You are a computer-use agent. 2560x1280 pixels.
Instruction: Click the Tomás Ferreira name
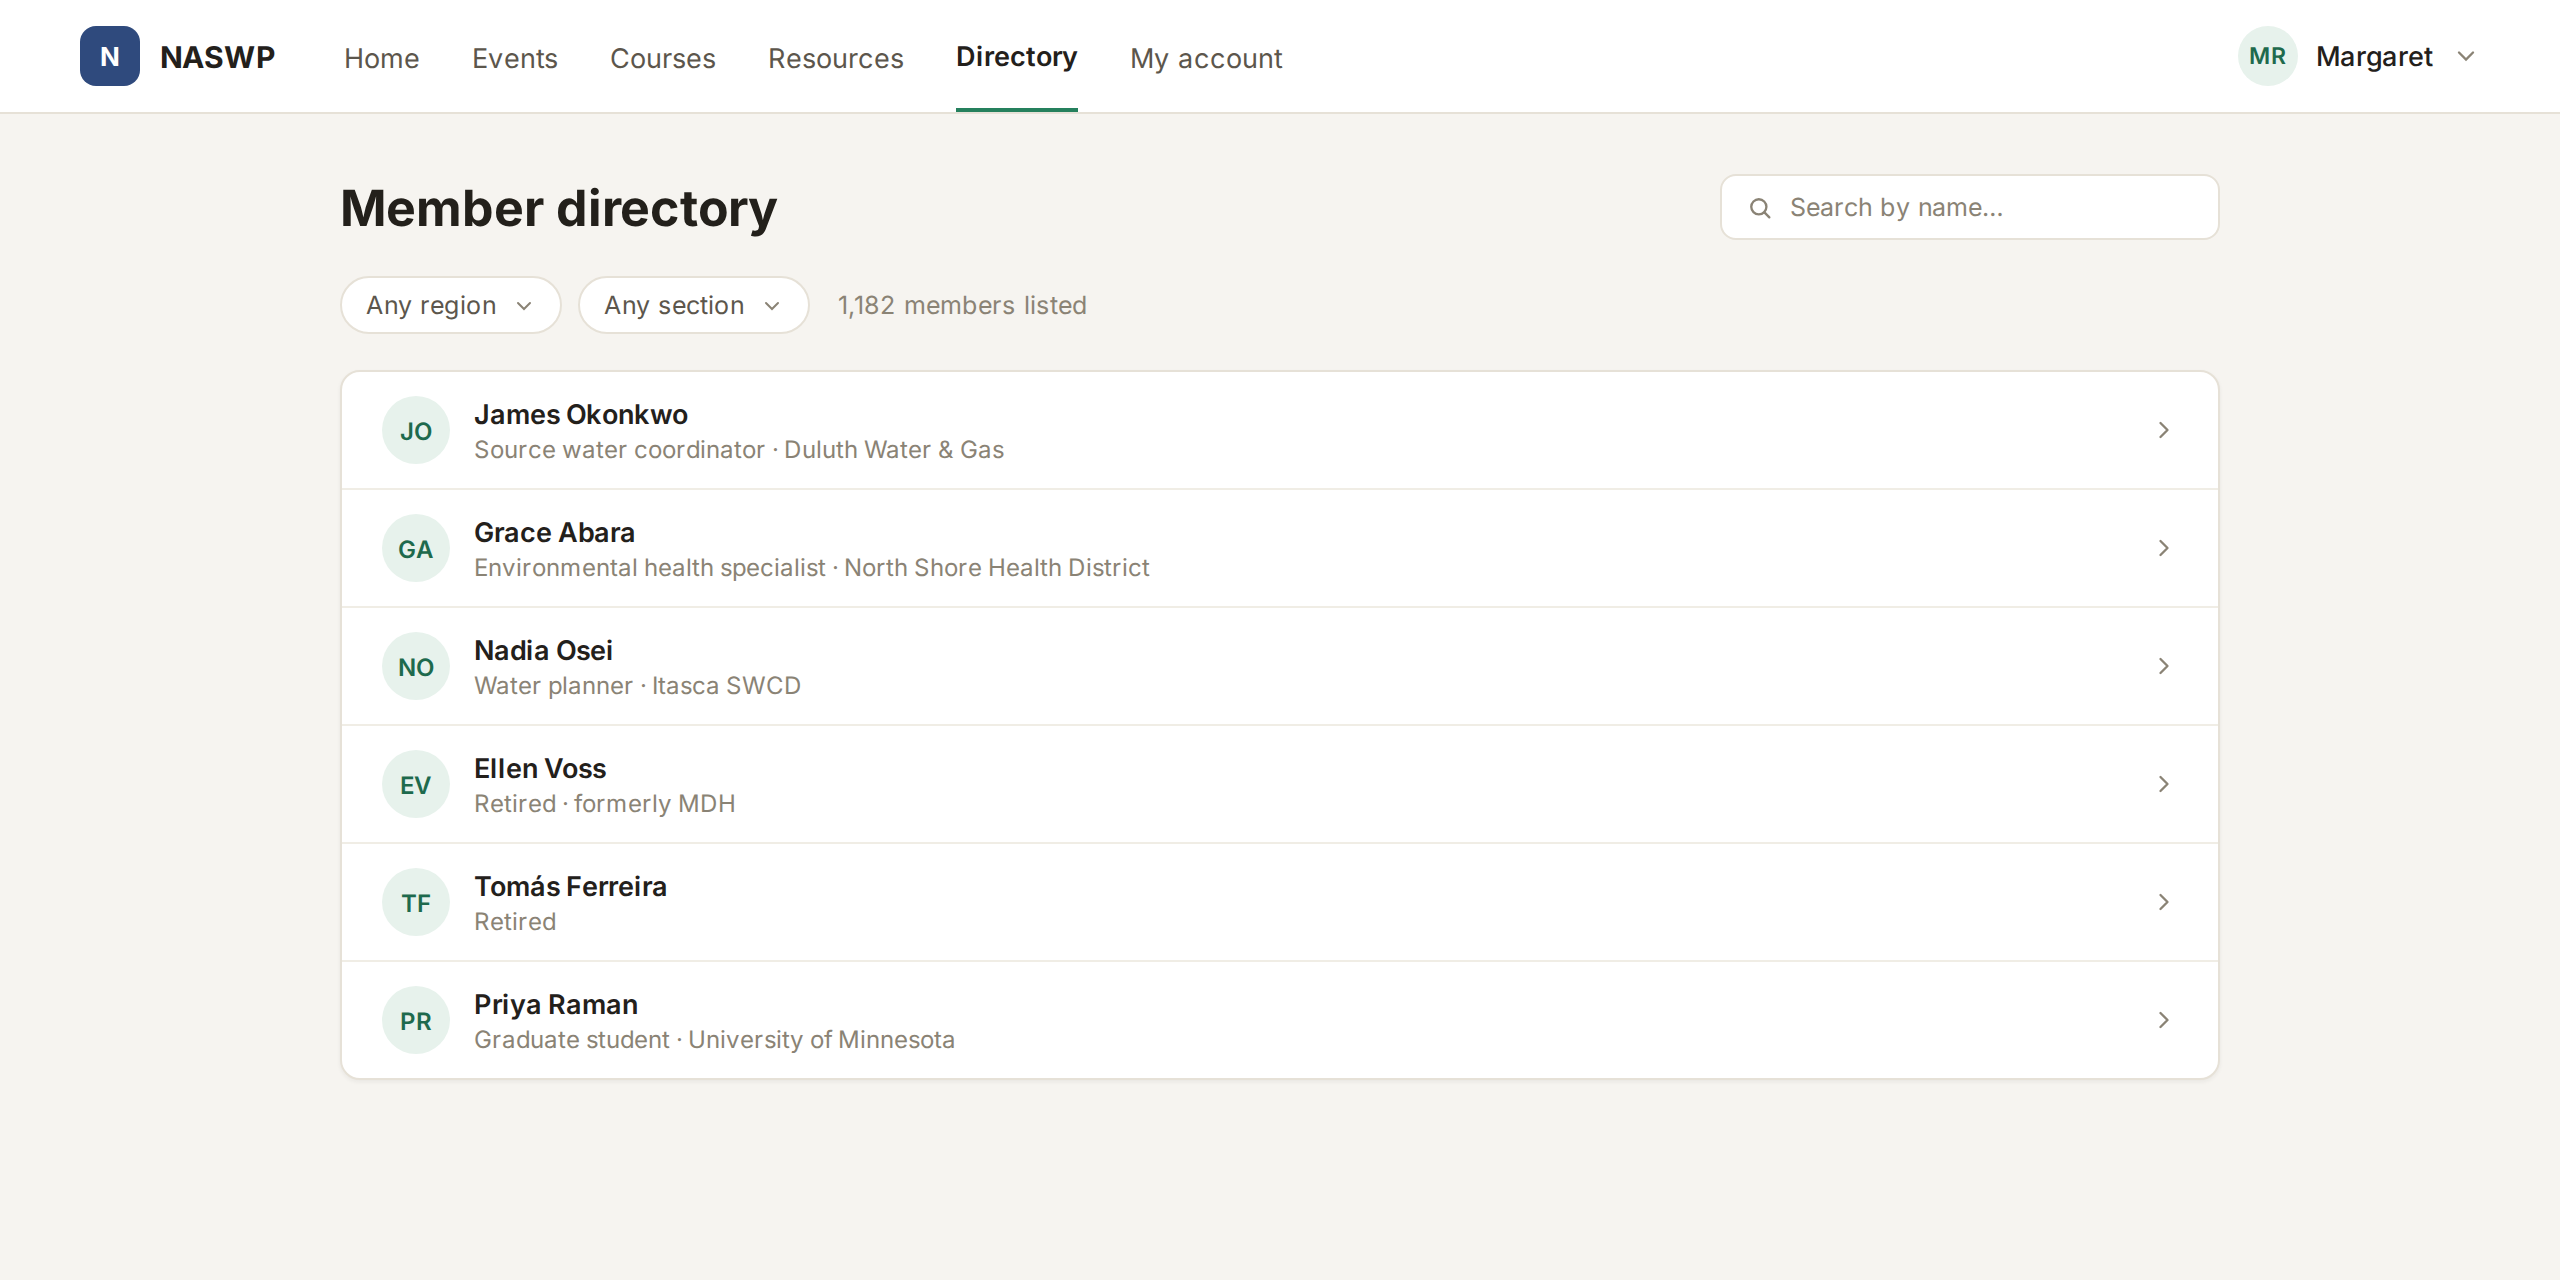point(570,886)
